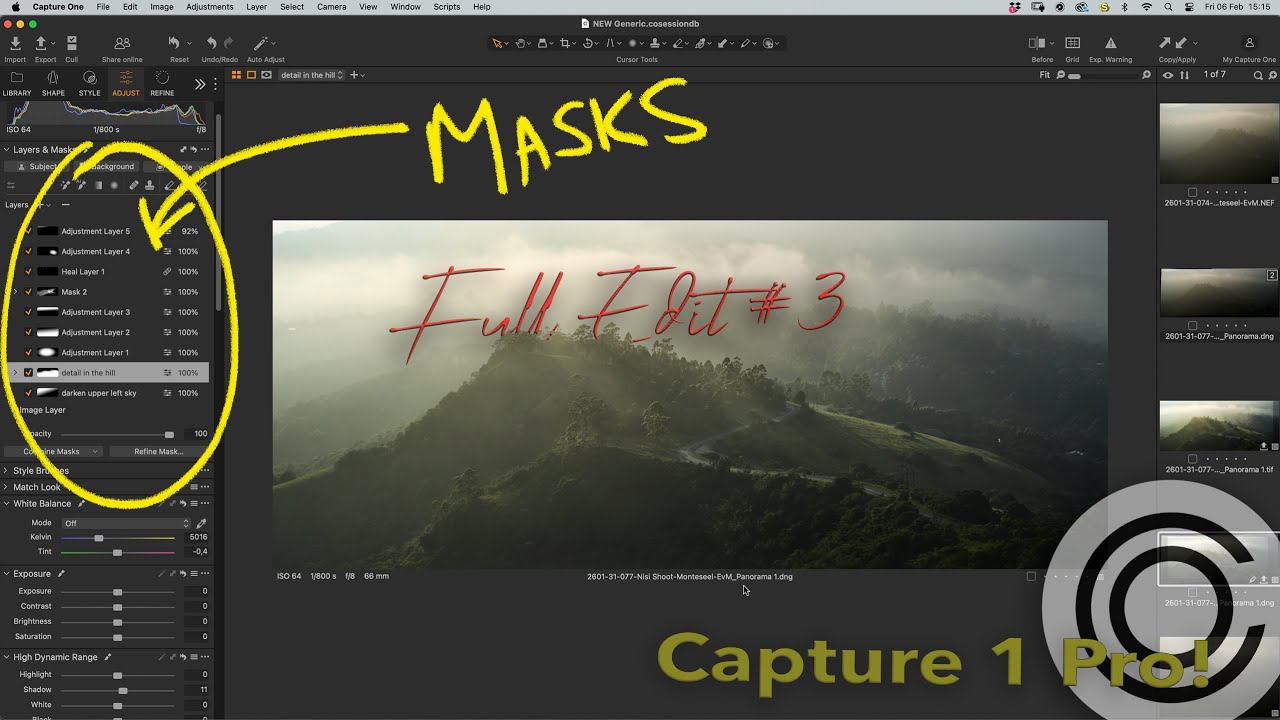Open the Refine tool tab
Screen dimensions: 1280x720
click(x=162, y=84)
